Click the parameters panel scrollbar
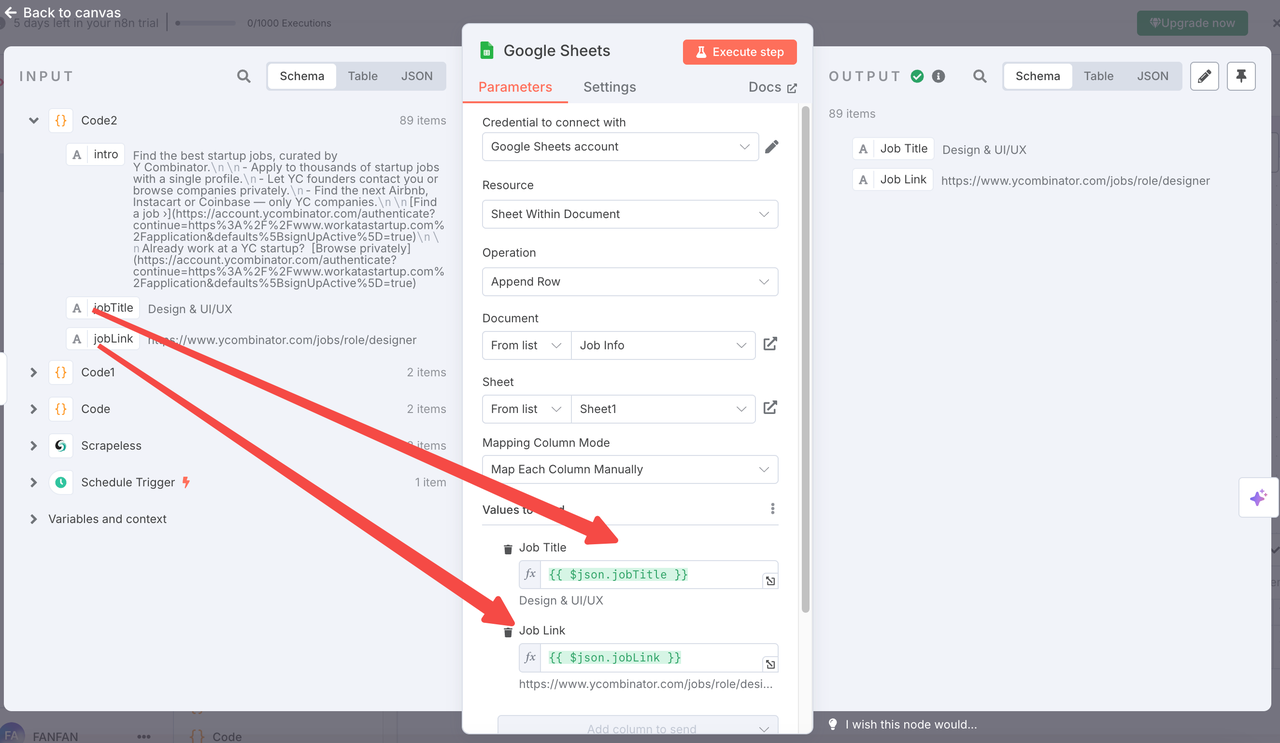This screenshot has height=743, width=1280. (807, 360)
